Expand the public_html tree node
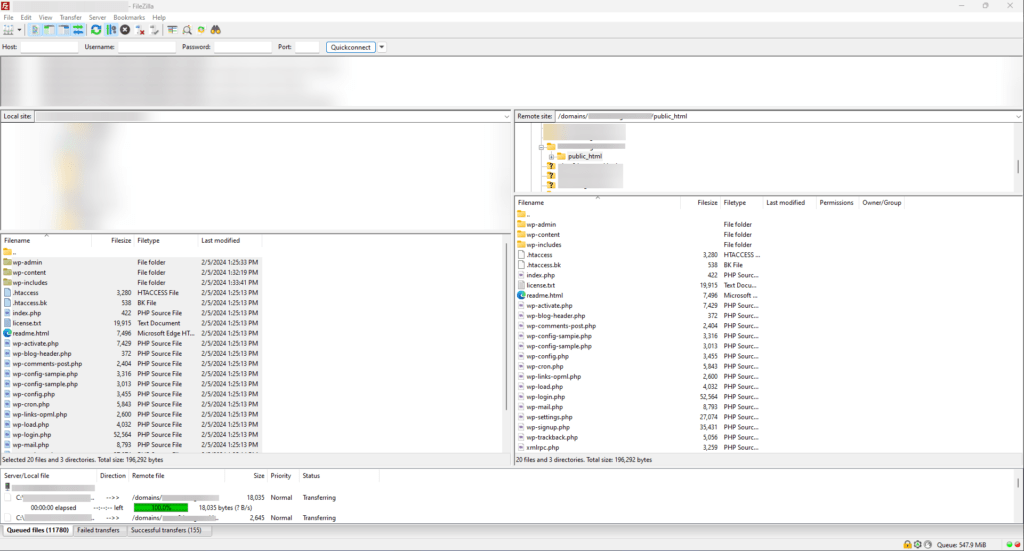This screenshot has width=1024, height=551. pos(551,156)
